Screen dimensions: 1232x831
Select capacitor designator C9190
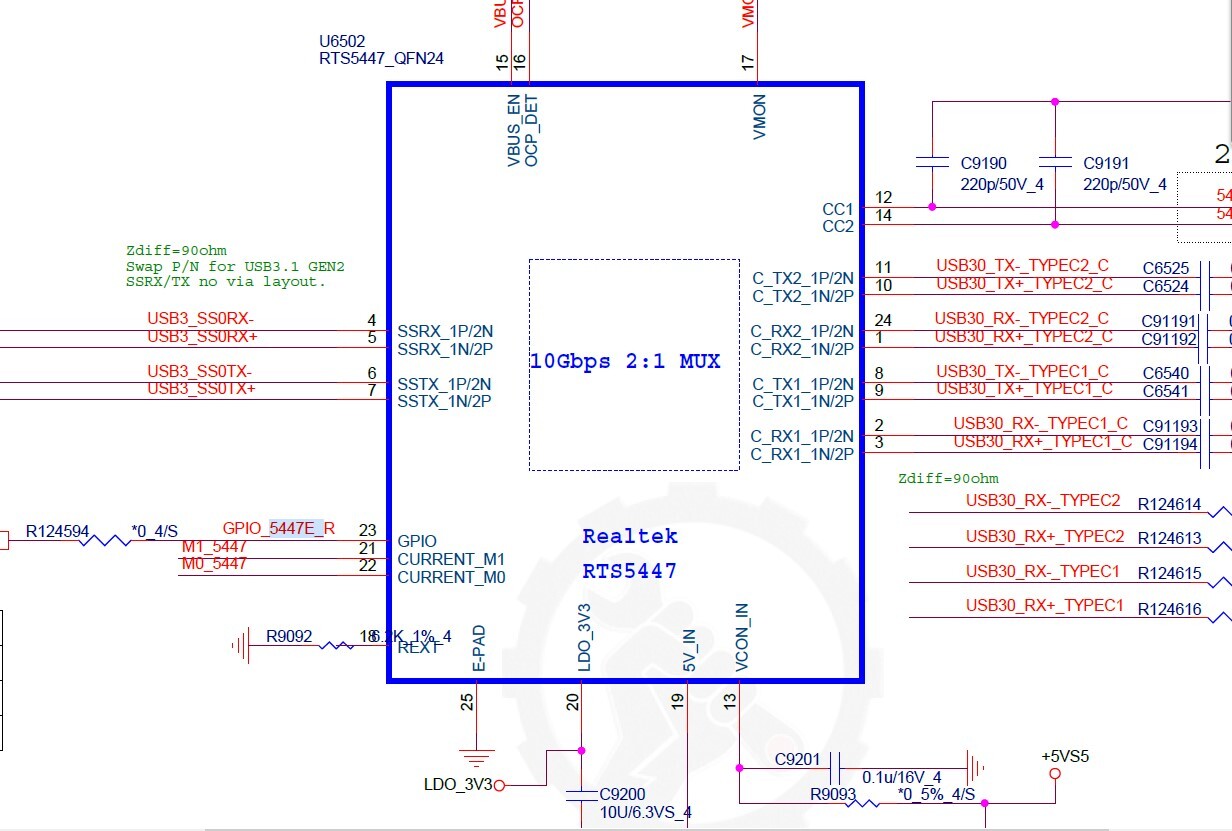pyautogui.click(x=984, y=163)
